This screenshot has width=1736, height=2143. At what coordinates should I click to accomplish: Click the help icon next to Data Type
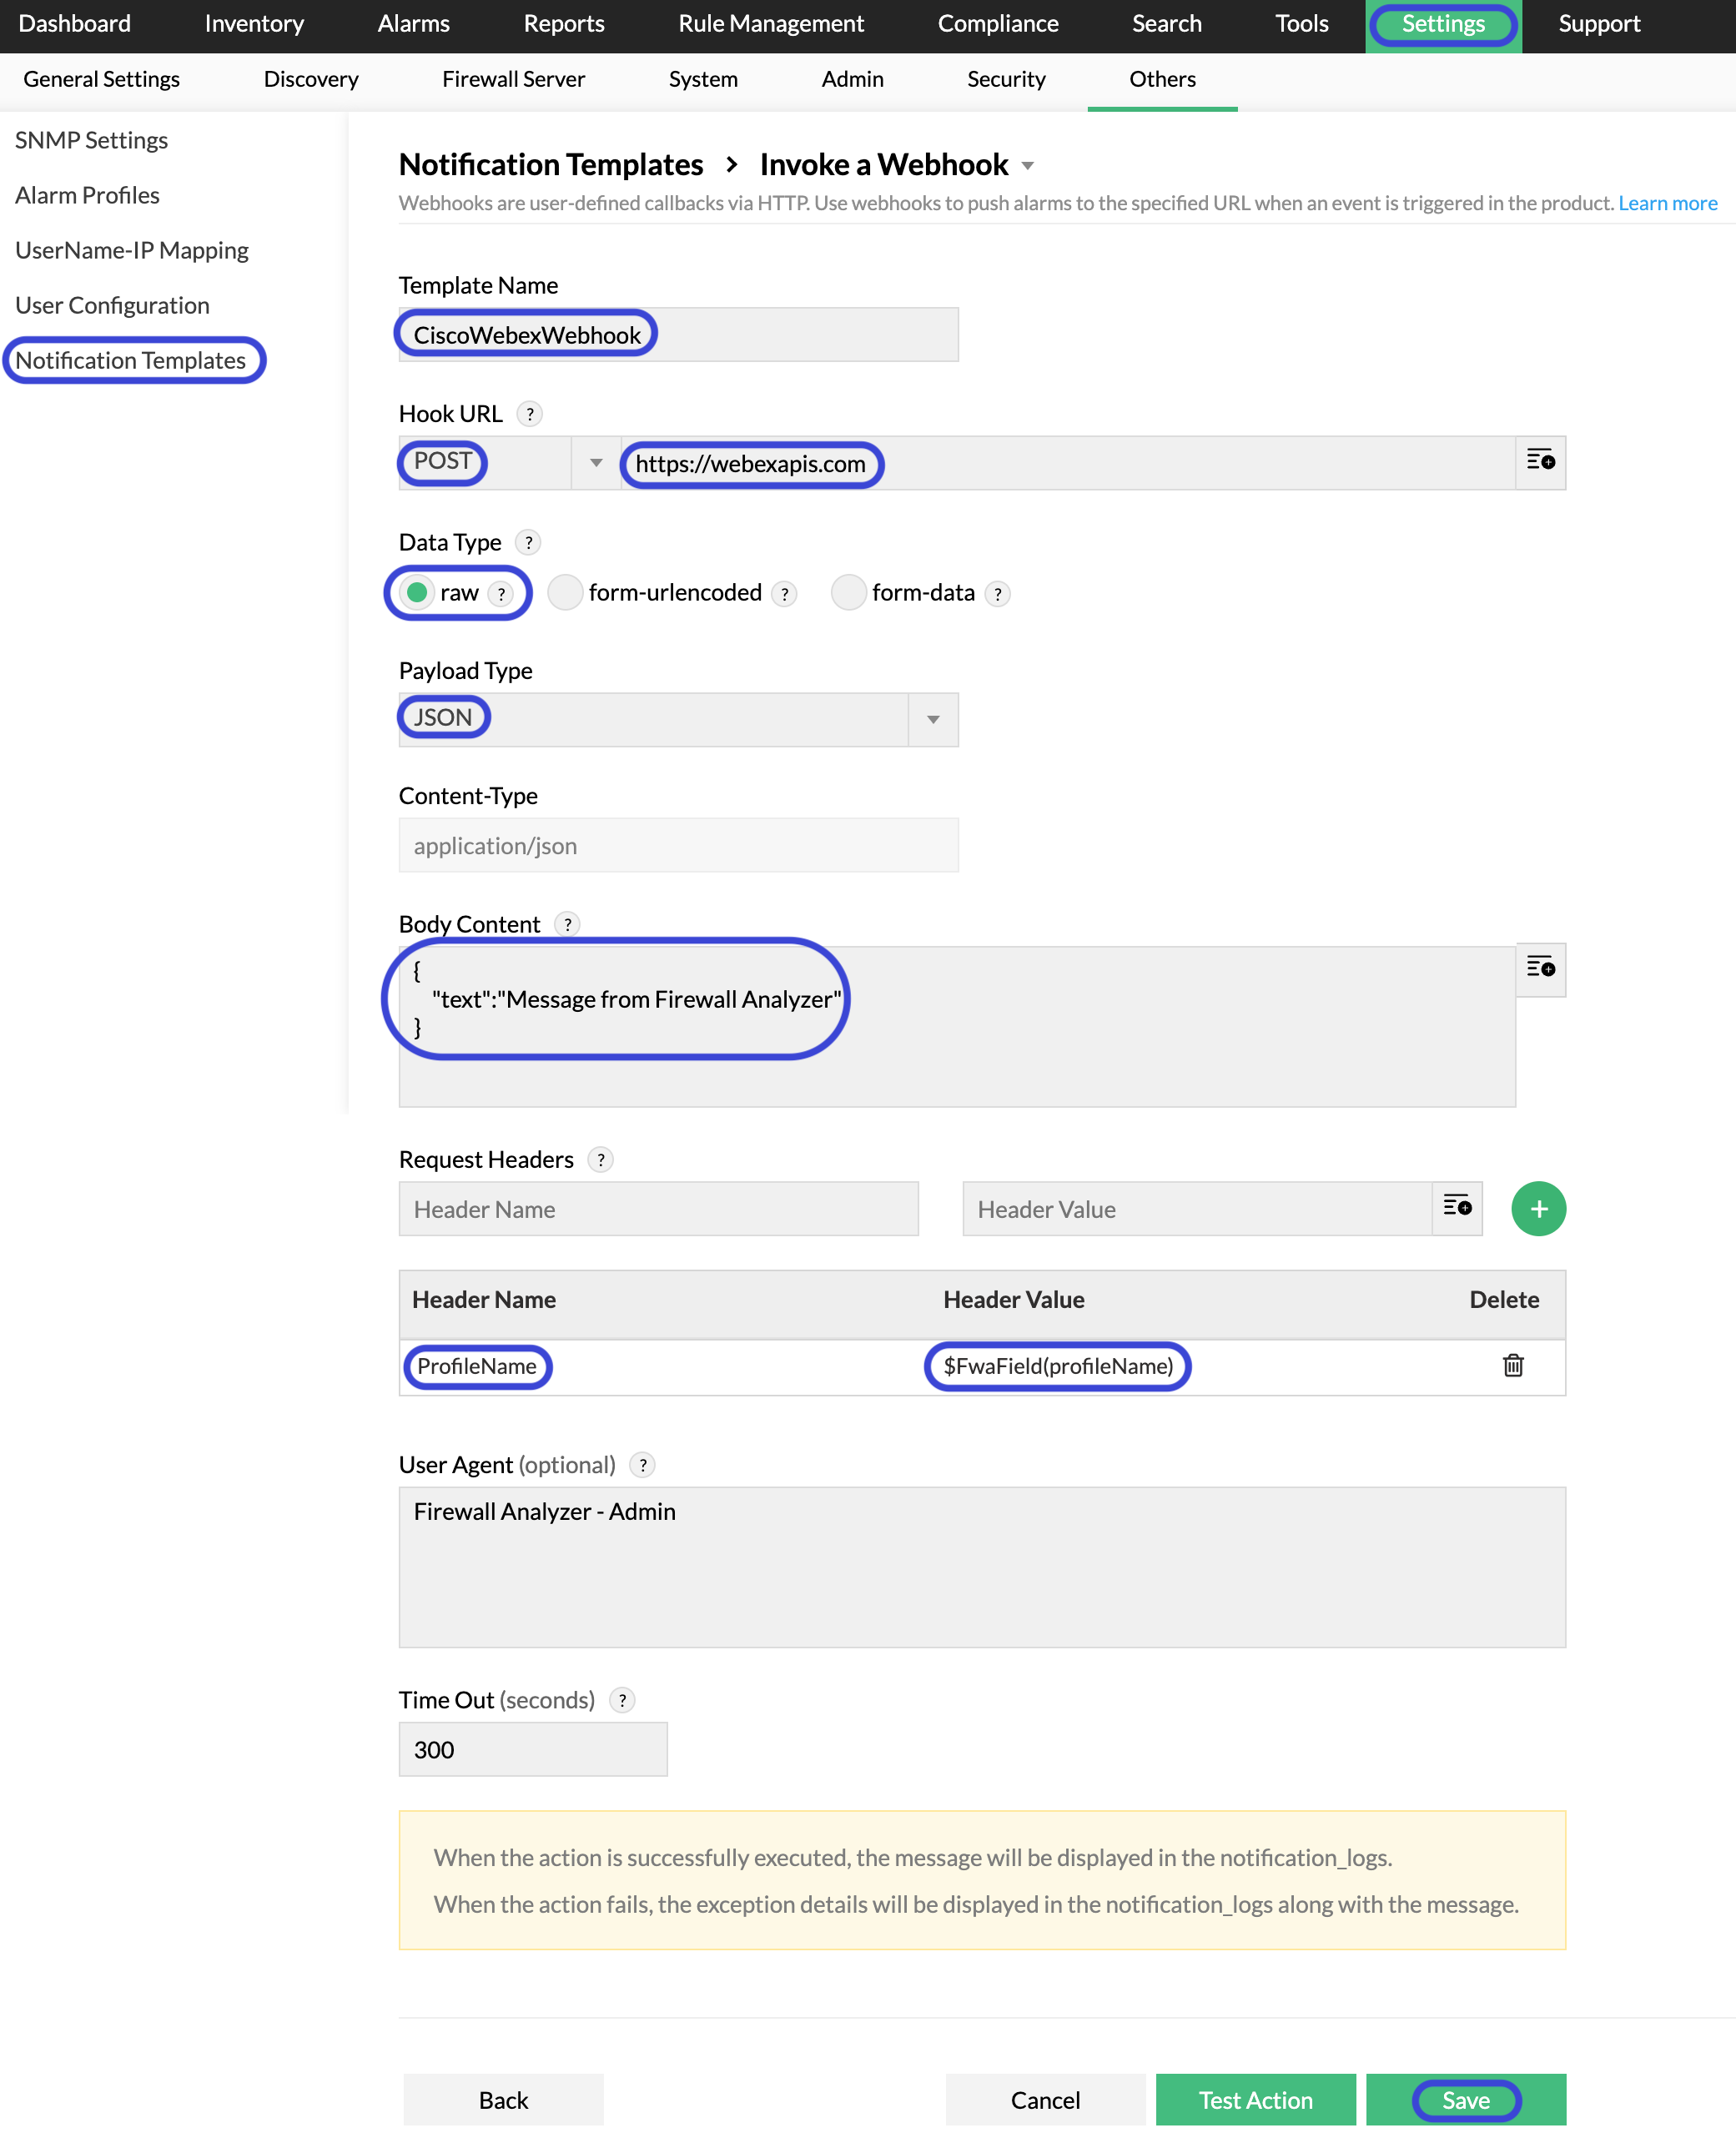528,542
